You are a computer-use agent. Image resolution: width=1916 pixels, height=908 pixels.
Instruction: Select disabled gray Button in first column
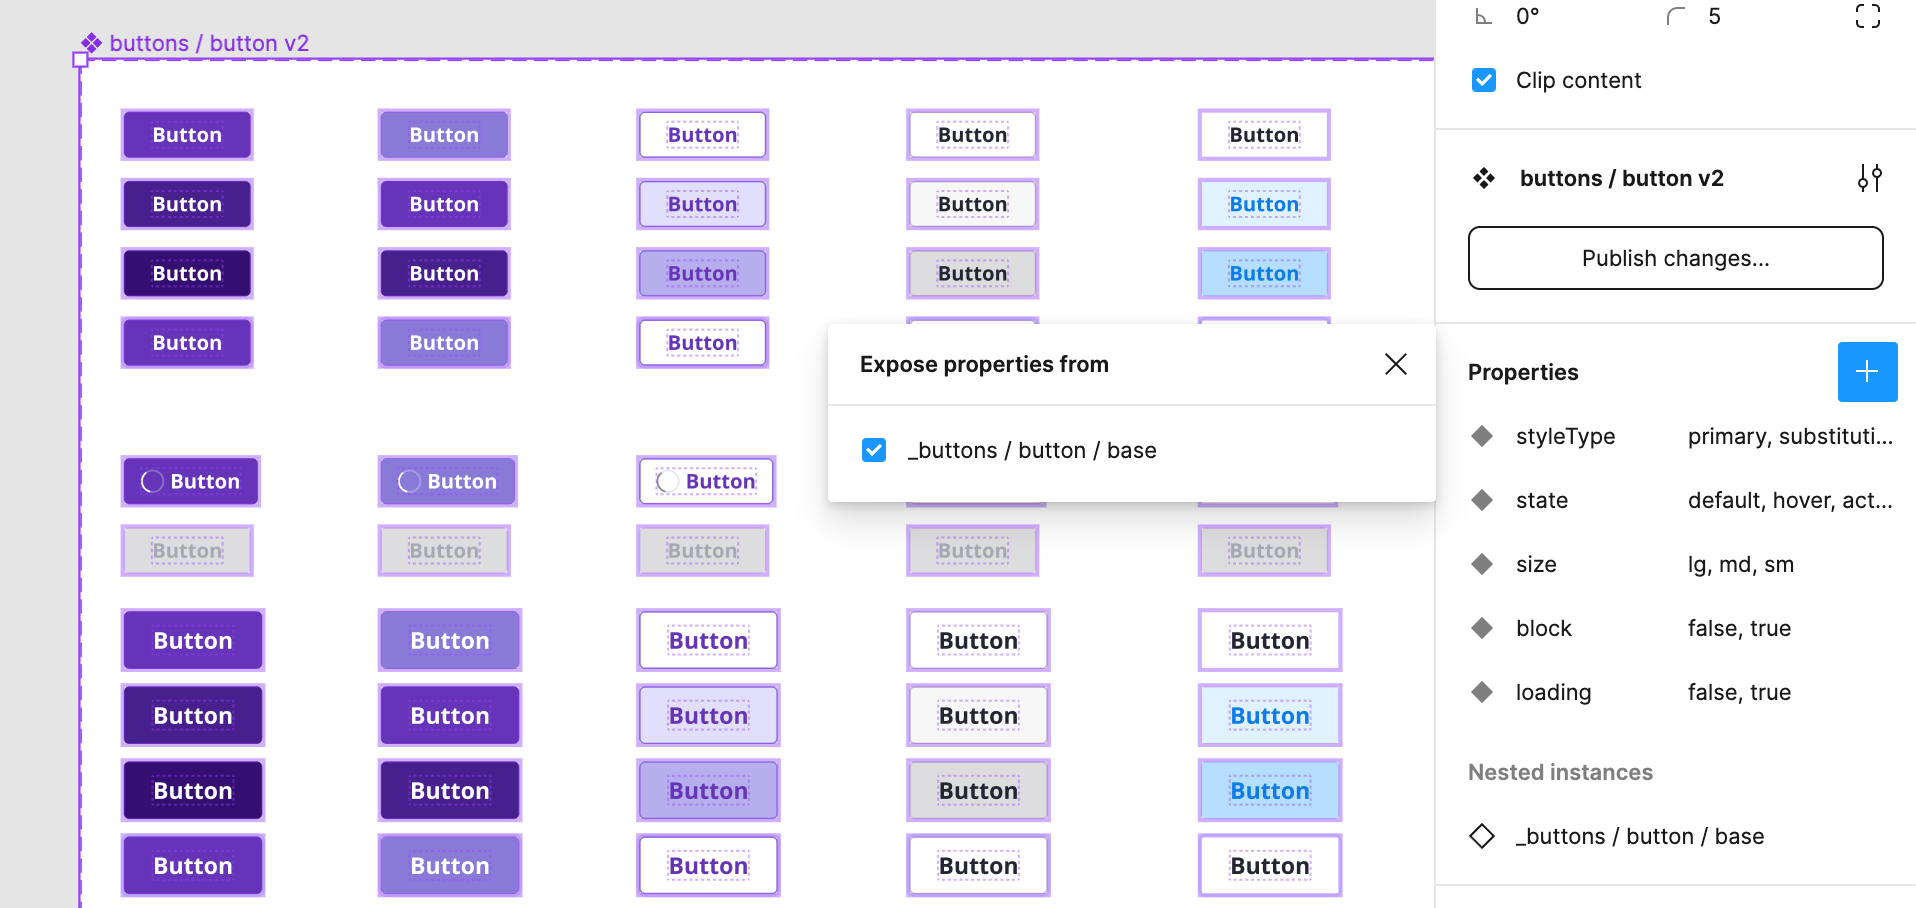tap(187, 551)
